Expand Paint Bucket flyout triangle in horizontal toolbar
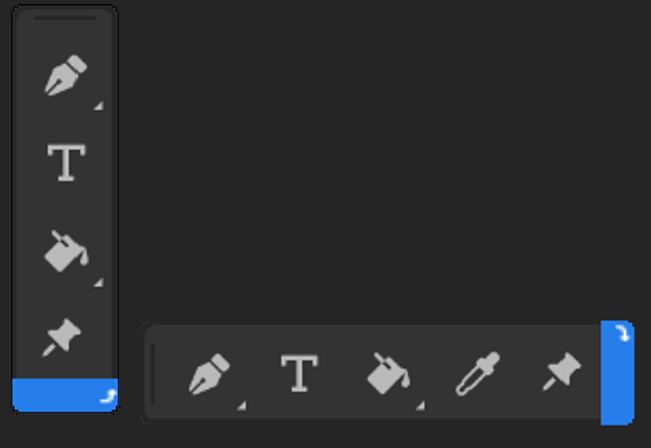This screenshot has width=651, height=448. tap(420, 406)
